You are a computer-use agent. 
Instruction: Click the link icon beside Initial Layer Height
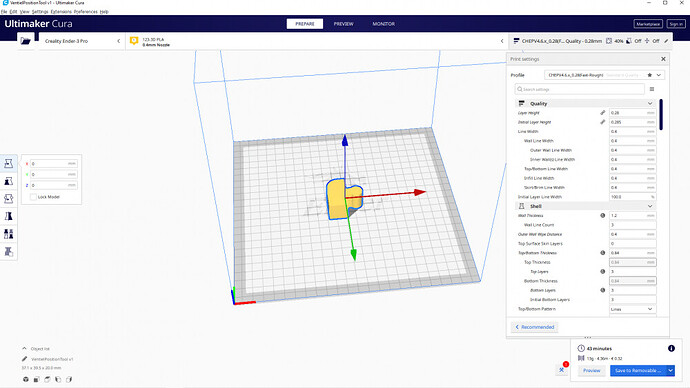[x=602, y=122]
